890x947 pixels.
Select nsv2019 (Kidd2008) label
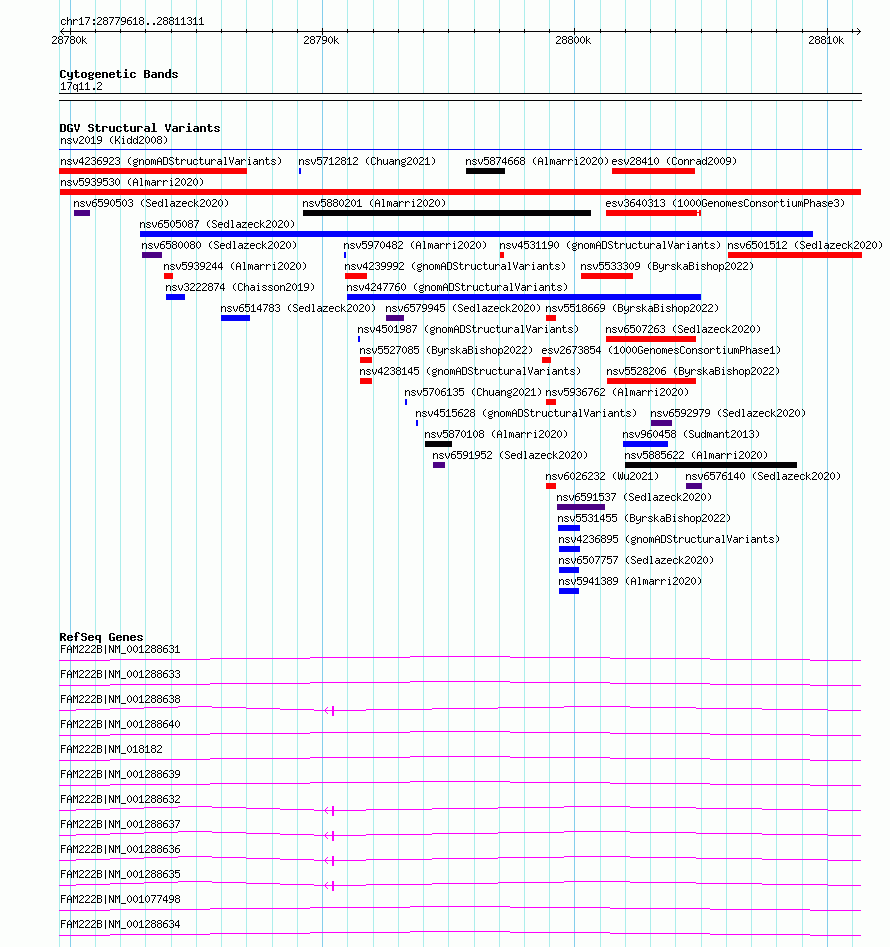(x=114, y=140)
